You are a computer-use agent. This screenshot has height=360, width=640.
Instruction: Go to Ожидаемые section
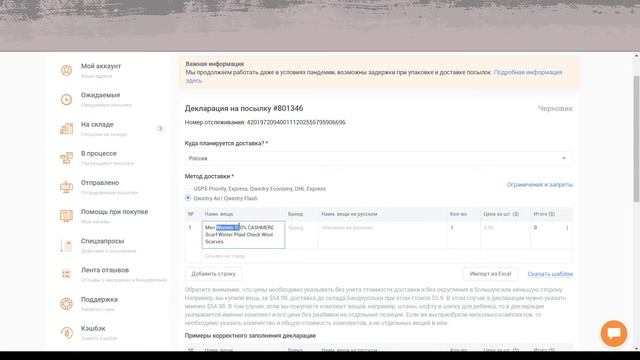coord(100,95)
